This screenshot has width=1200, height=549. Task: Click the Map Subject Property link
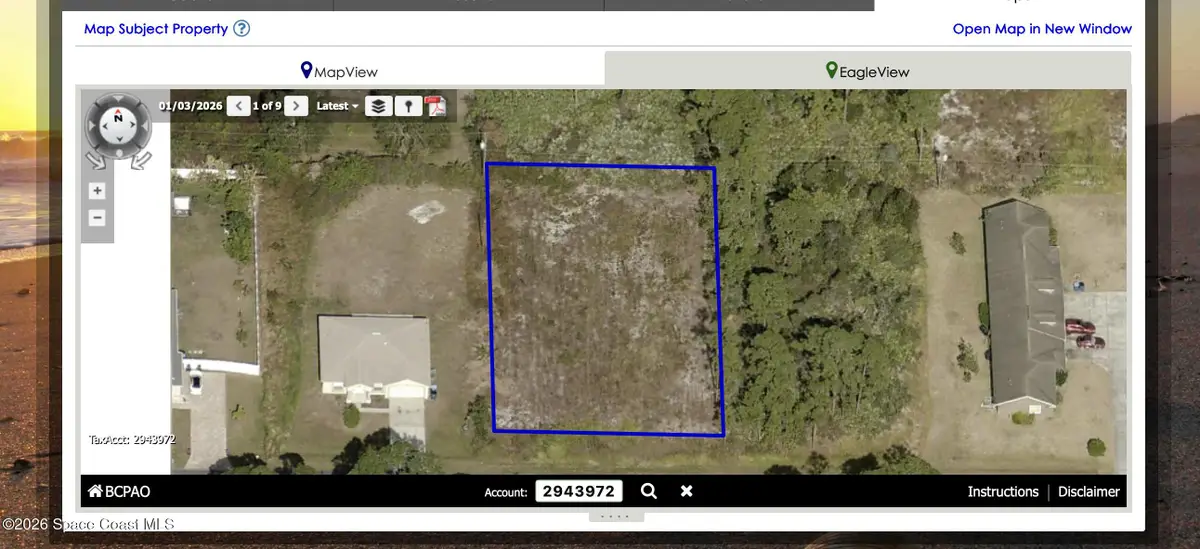(x=156, y=29)
